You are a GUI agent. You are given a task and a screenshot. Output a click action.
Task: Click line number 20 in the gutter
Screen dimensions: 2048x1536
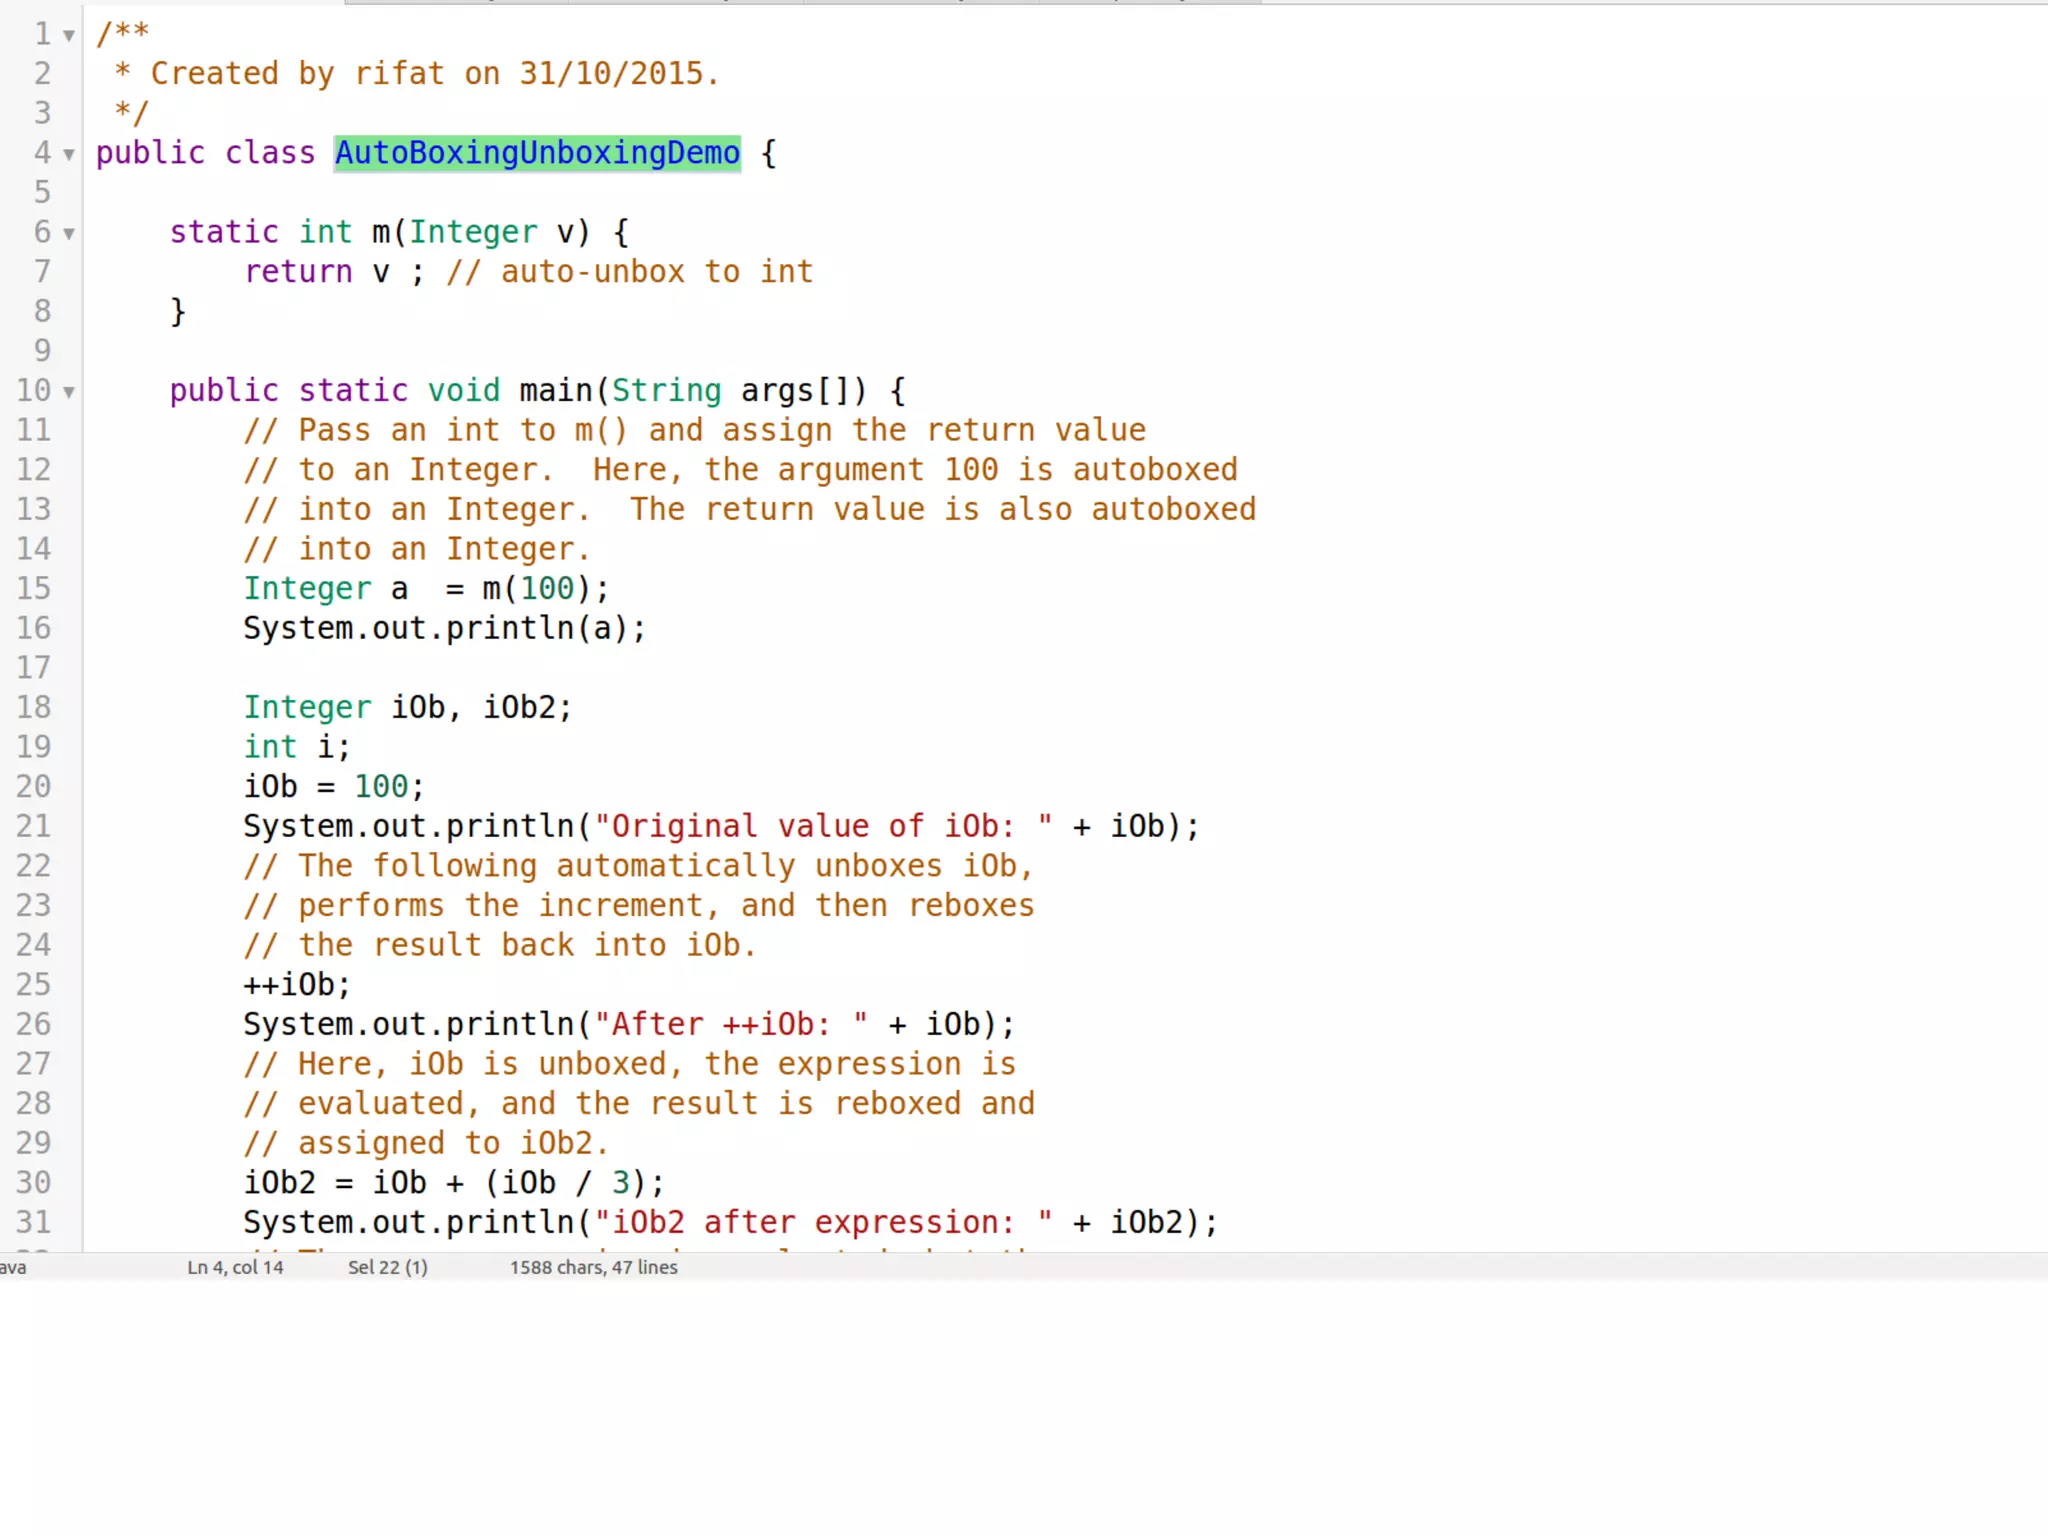pyautogui.click(x=33, y=786)
